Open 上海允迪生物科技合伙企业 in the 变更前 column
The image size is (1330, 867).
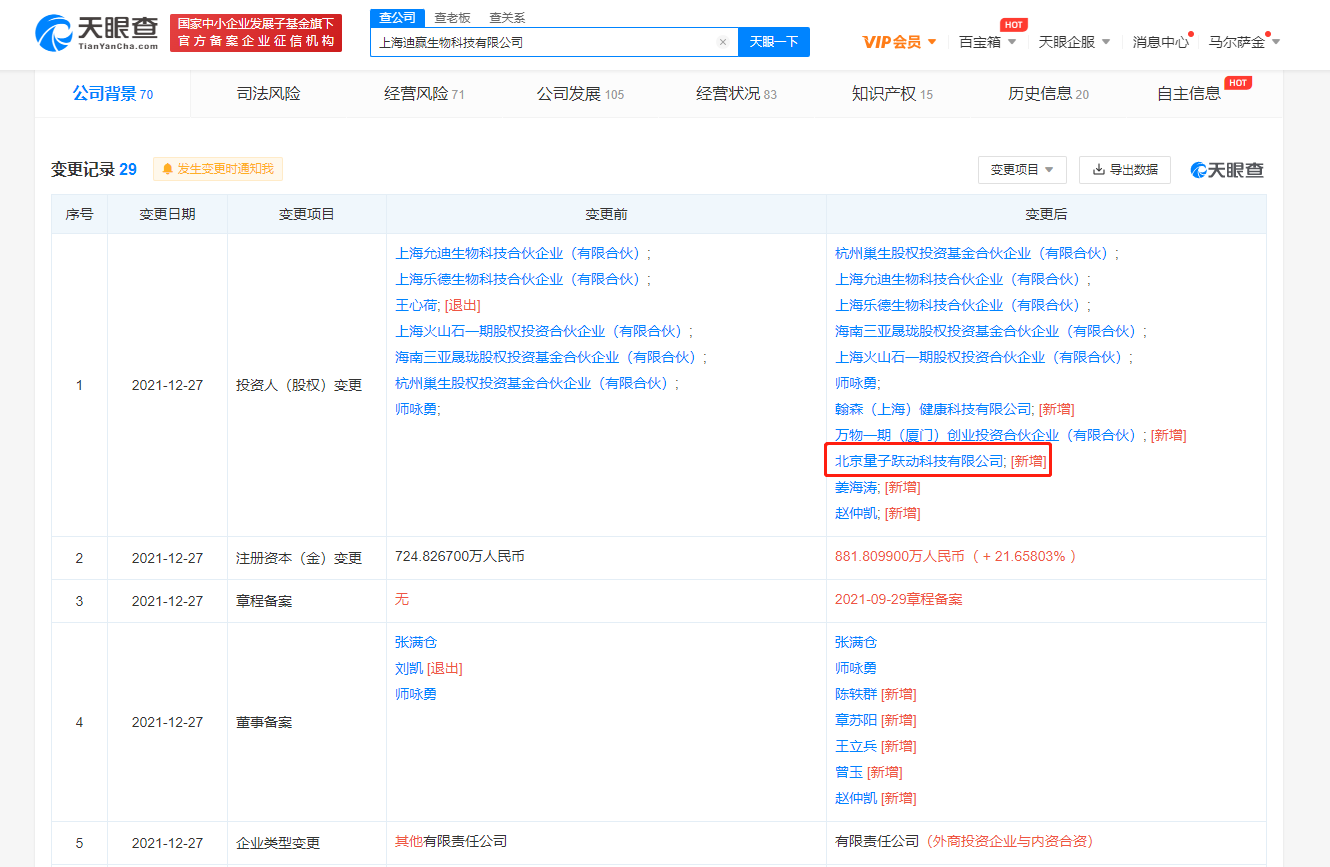point(521,253)
